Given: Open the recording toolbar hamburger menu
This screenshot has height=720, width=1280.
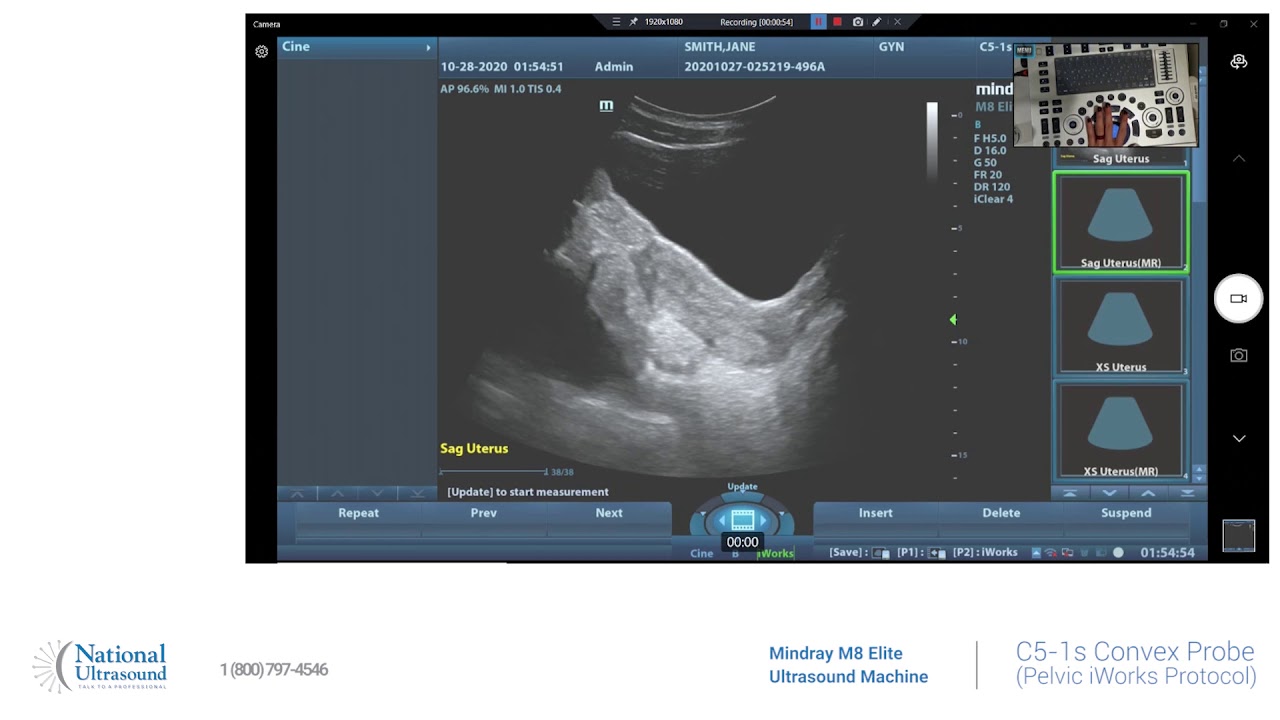Looking at the screenshot, I should [616, 22].
